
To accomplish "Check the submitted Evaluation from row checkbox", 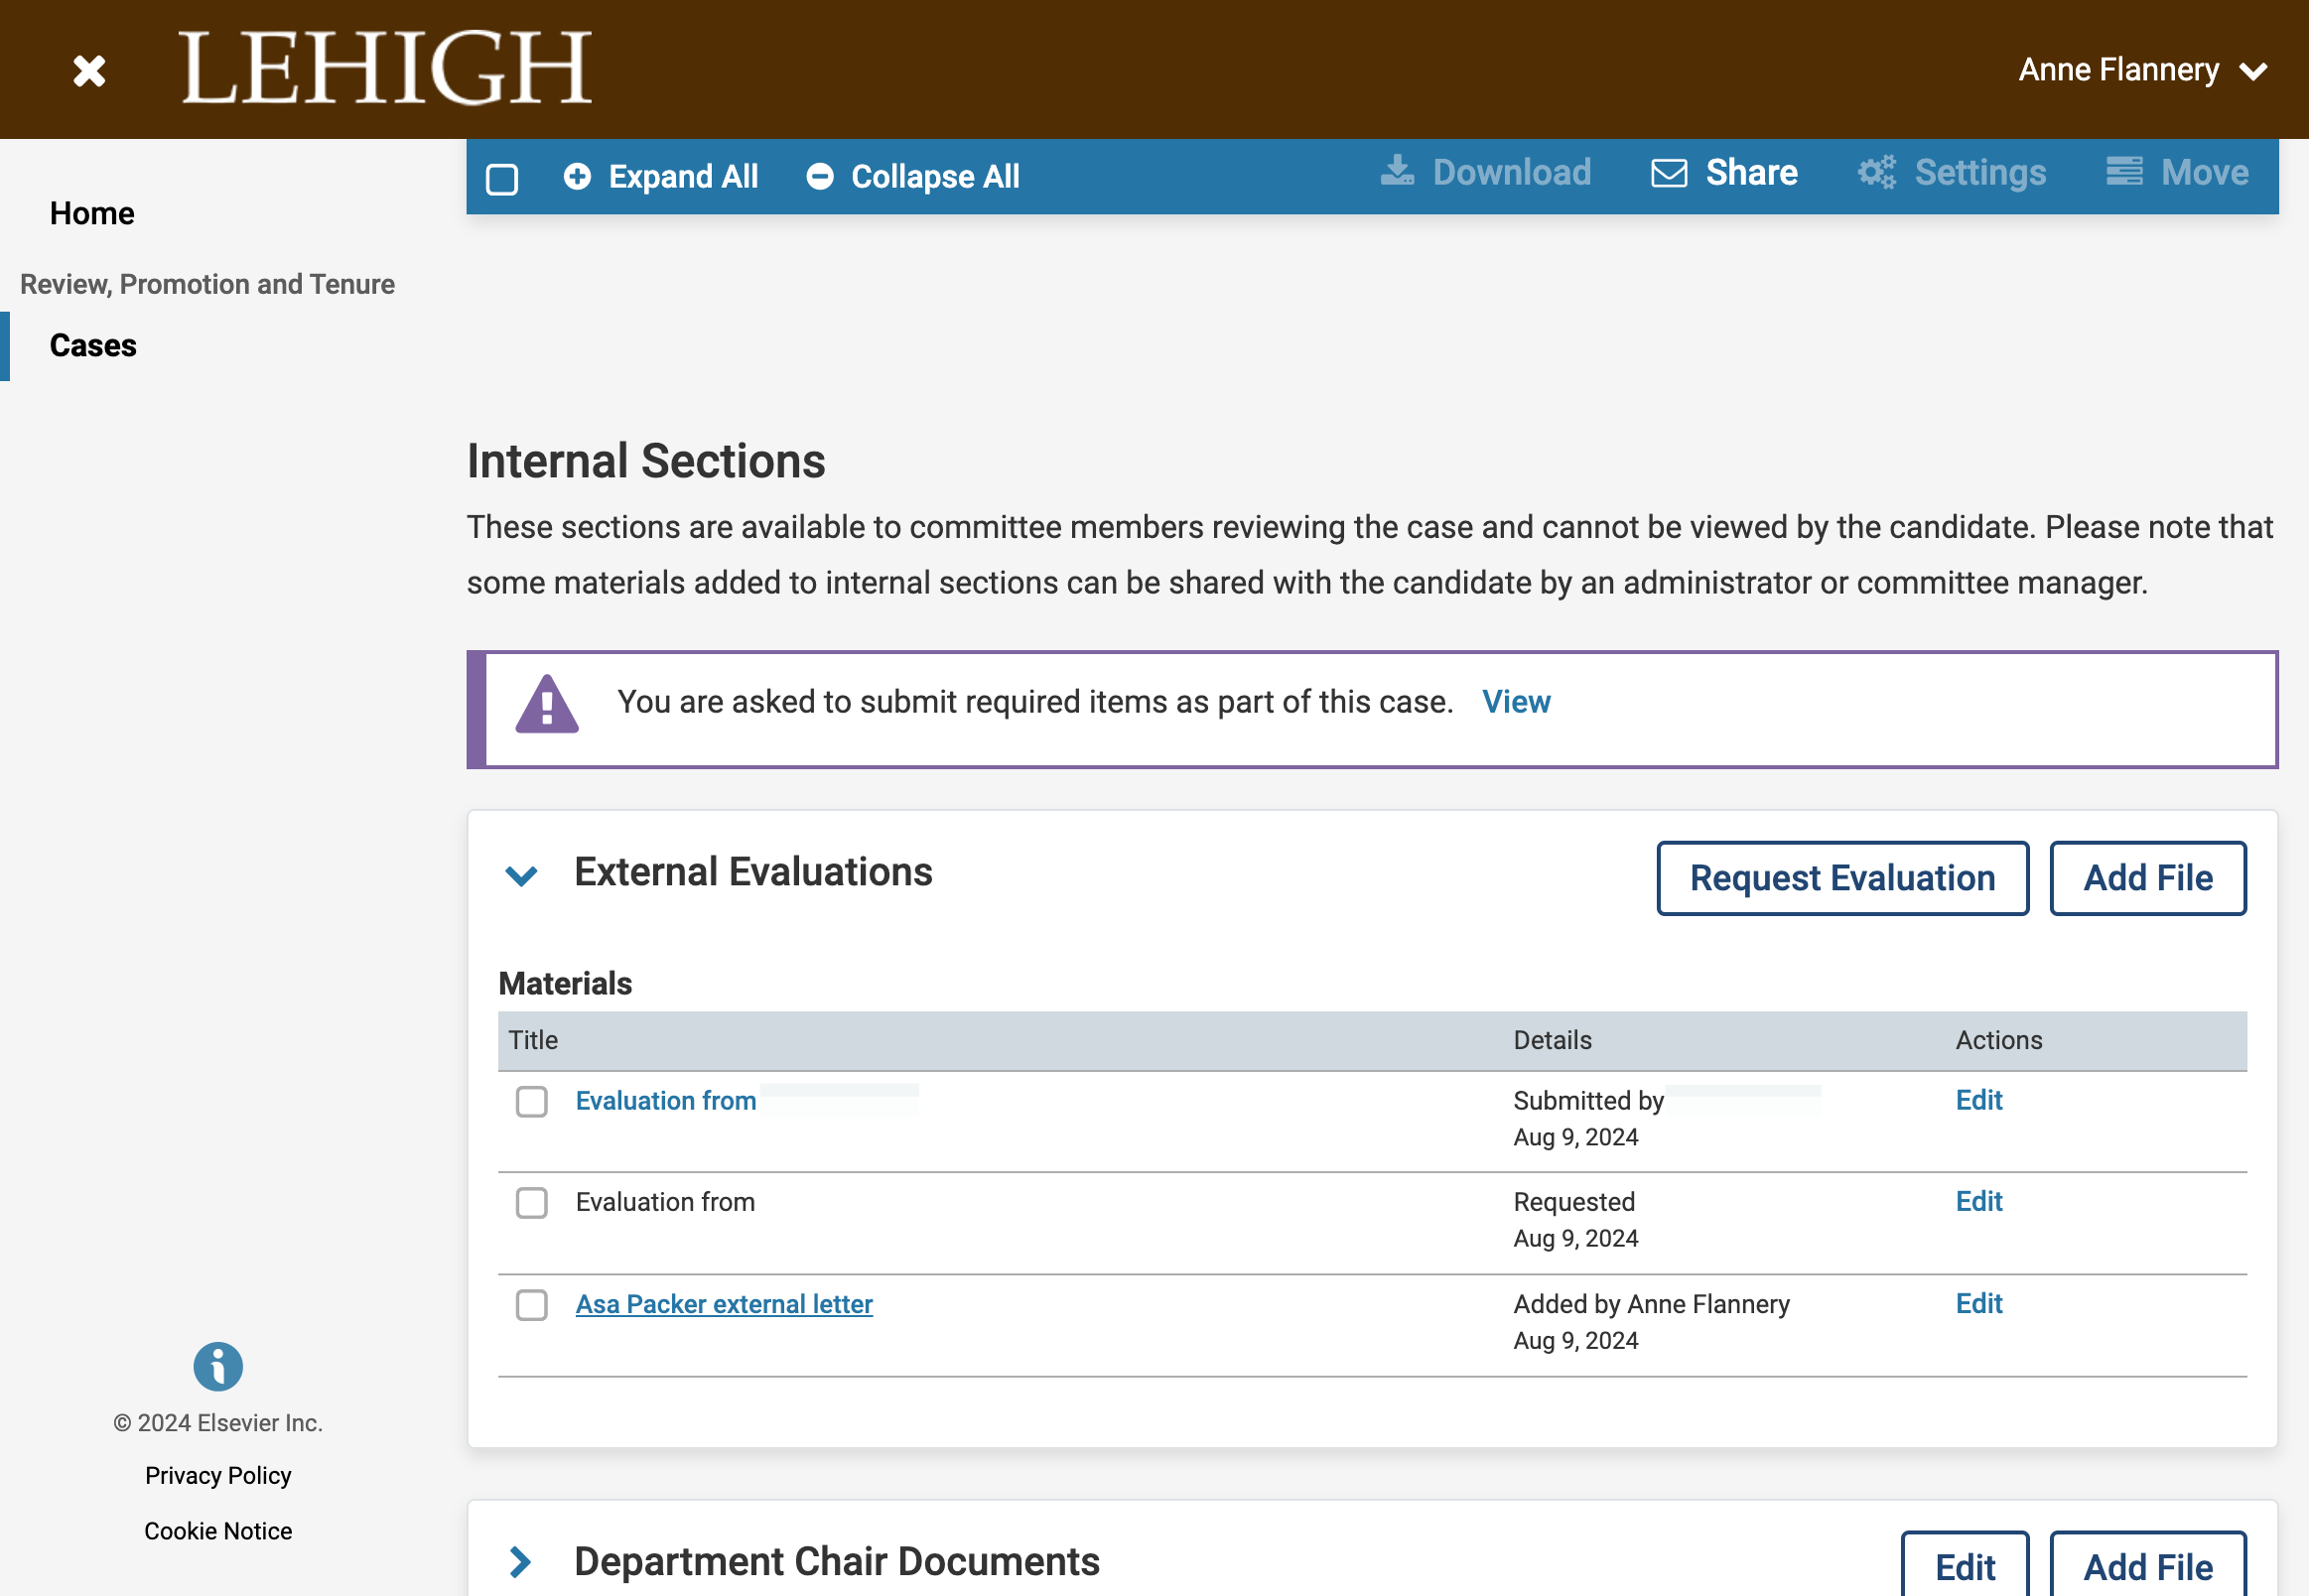I will click(532, 1101).
